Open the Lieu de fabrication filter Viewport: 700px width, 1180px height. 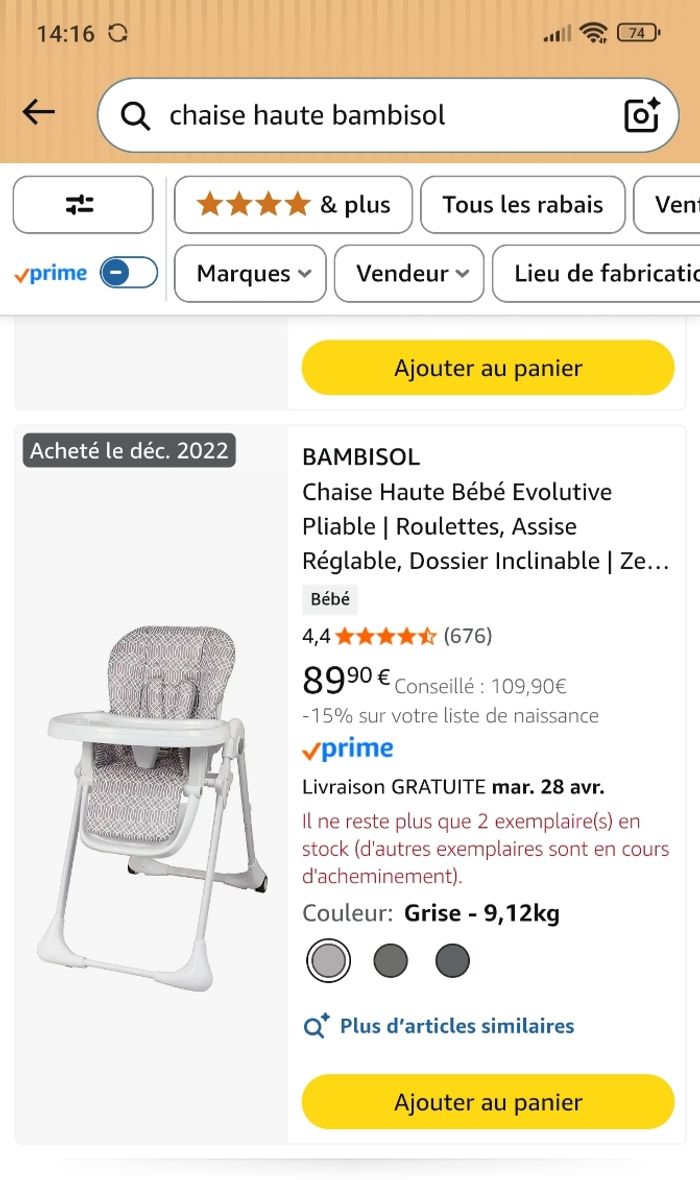tap(600, 273)
